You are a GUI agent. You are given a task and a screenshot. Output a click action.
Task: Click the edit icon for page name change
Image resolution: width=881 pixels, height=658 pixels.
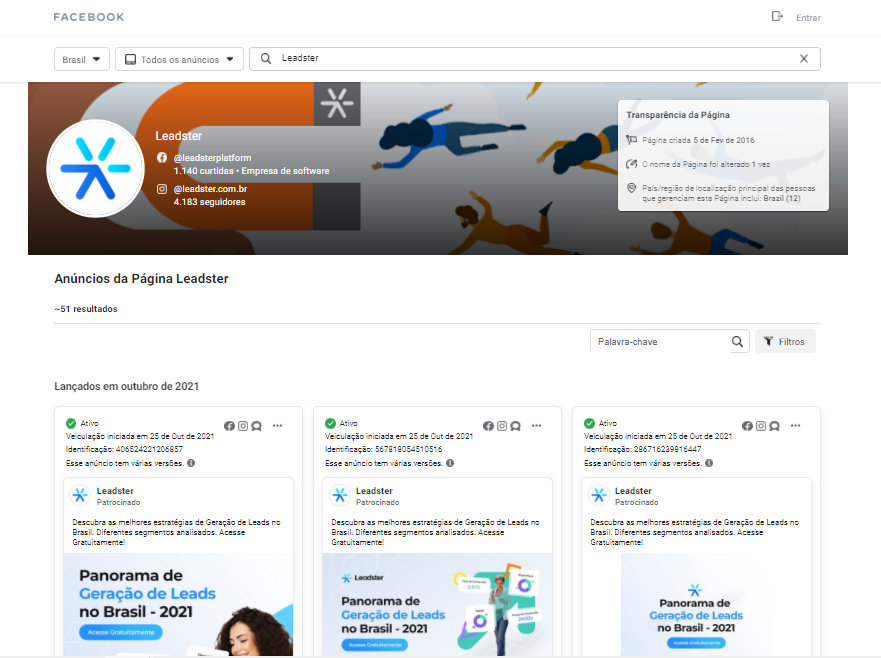coord(632,164)
